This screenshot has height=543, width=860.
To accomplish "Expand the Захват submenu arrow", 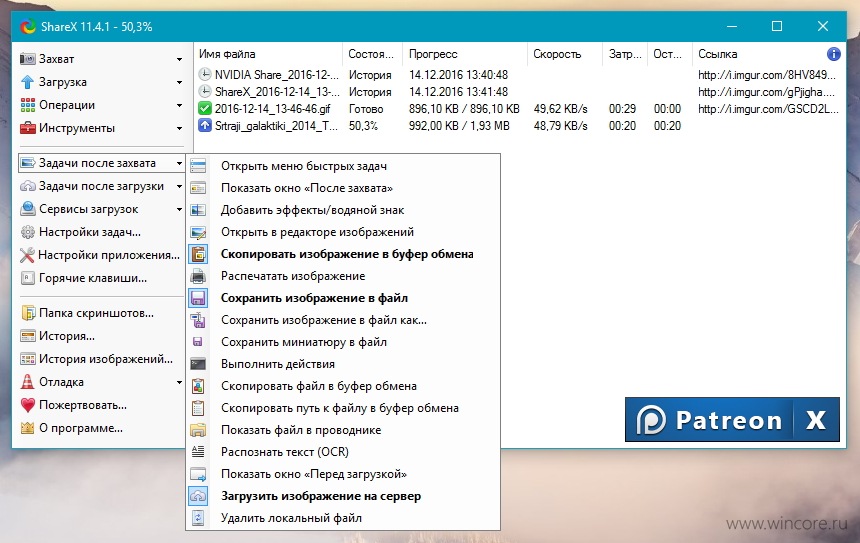I will coord(179,59).
